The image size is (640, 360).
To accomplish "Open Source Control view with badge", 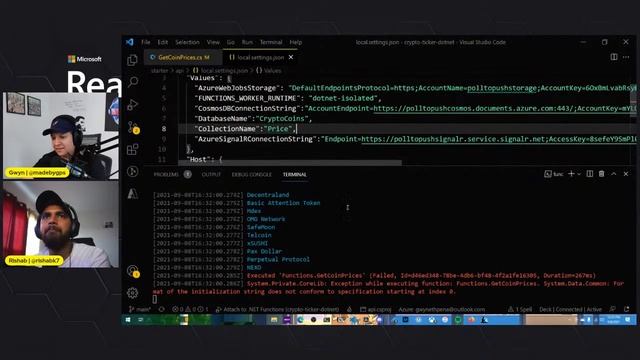I will coord(133,127).
